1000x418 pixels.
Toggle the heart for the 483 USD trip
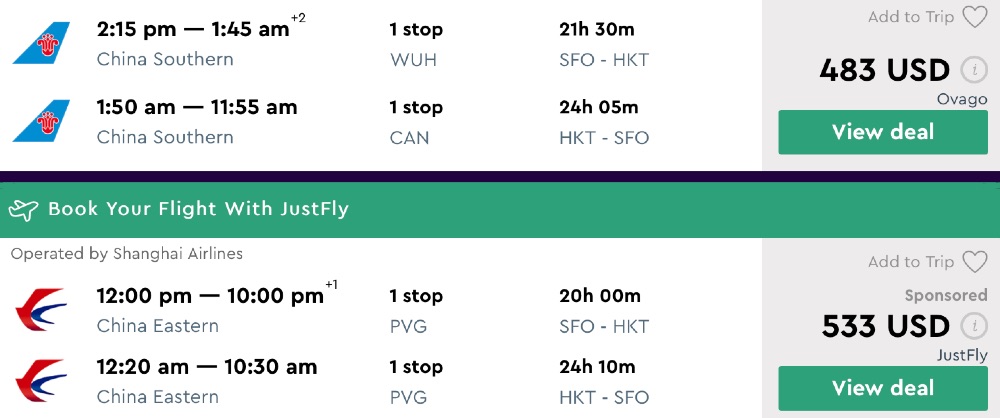pyautogui.click(x=974, y=17)
